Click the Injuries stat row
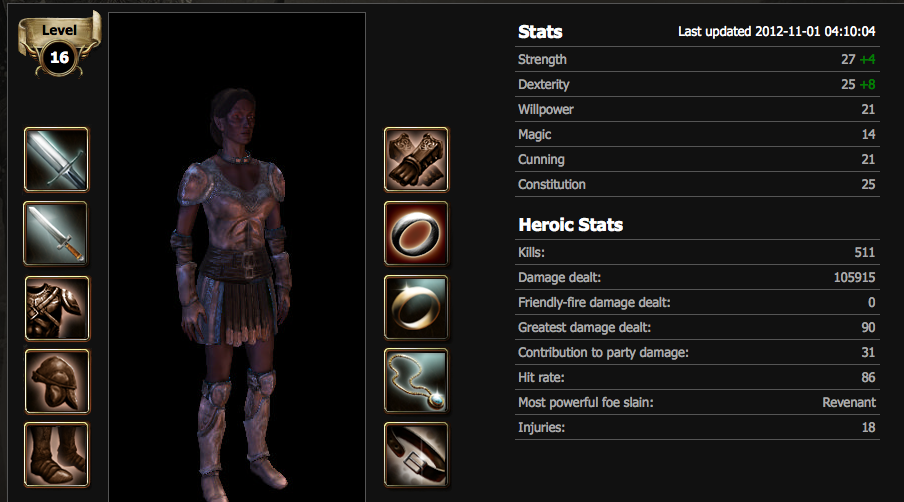The height and width of the screenshot is (502, 904). click(x=697, y=427)
